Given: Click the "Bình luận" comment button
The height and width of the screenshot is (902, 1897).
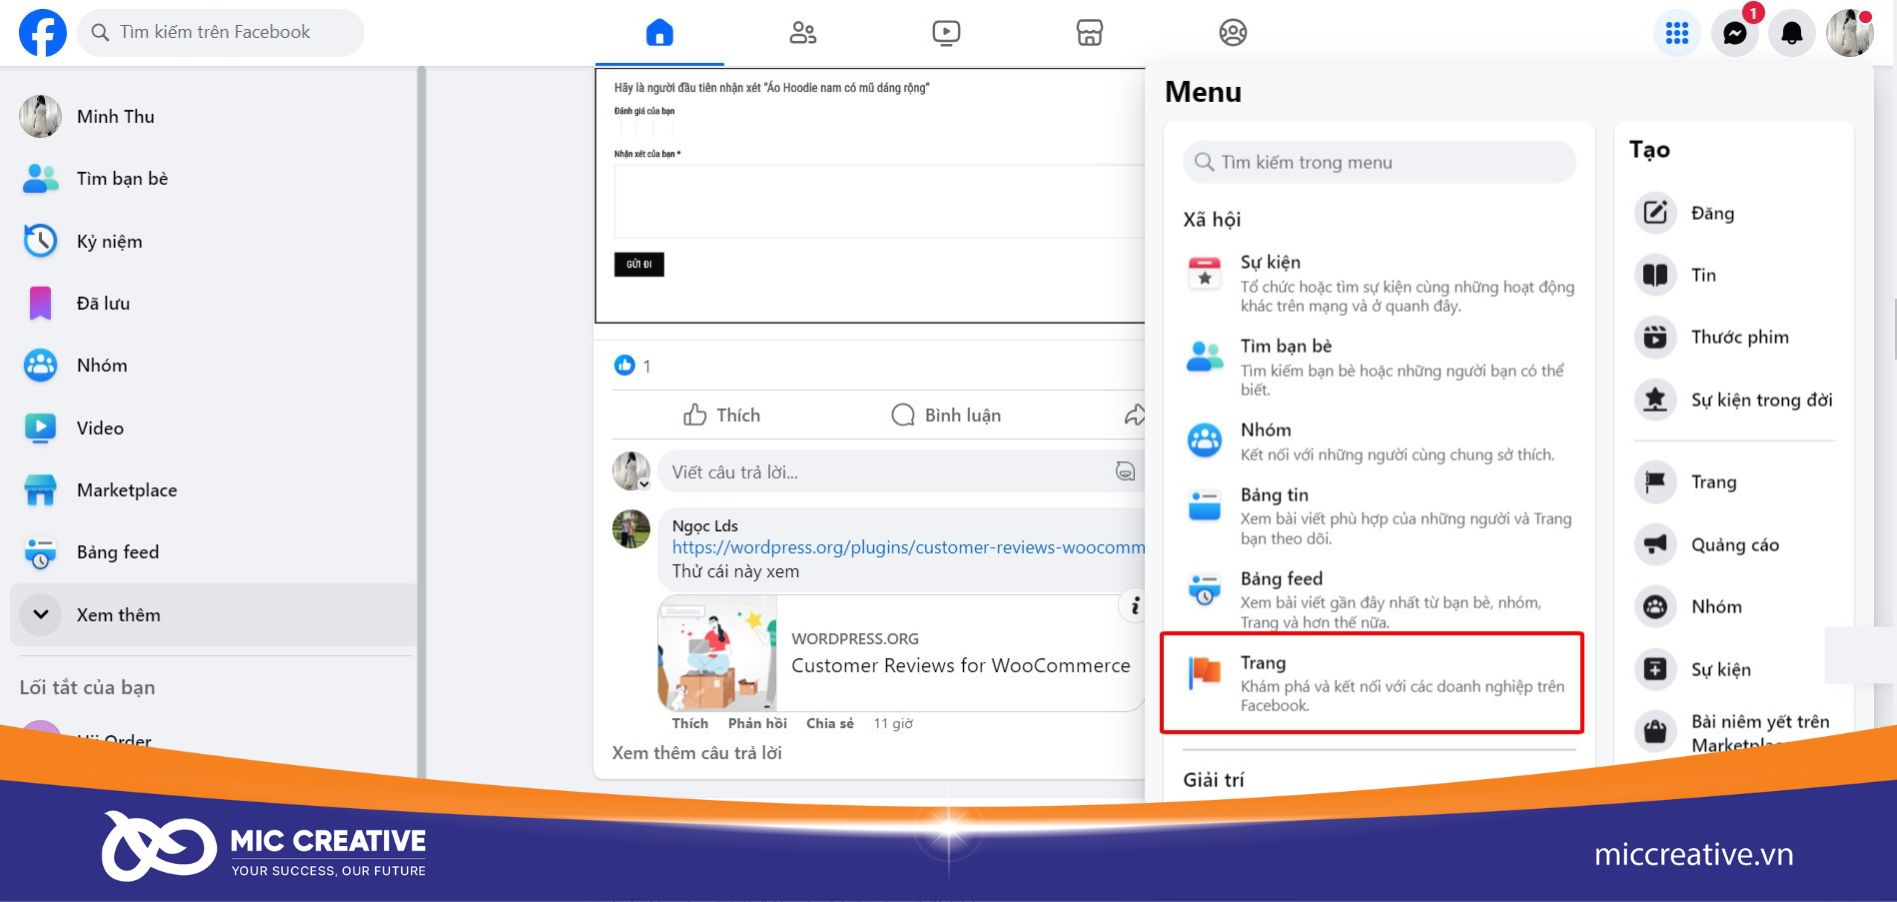Looking at the screenshot, I should coord(946,415).
